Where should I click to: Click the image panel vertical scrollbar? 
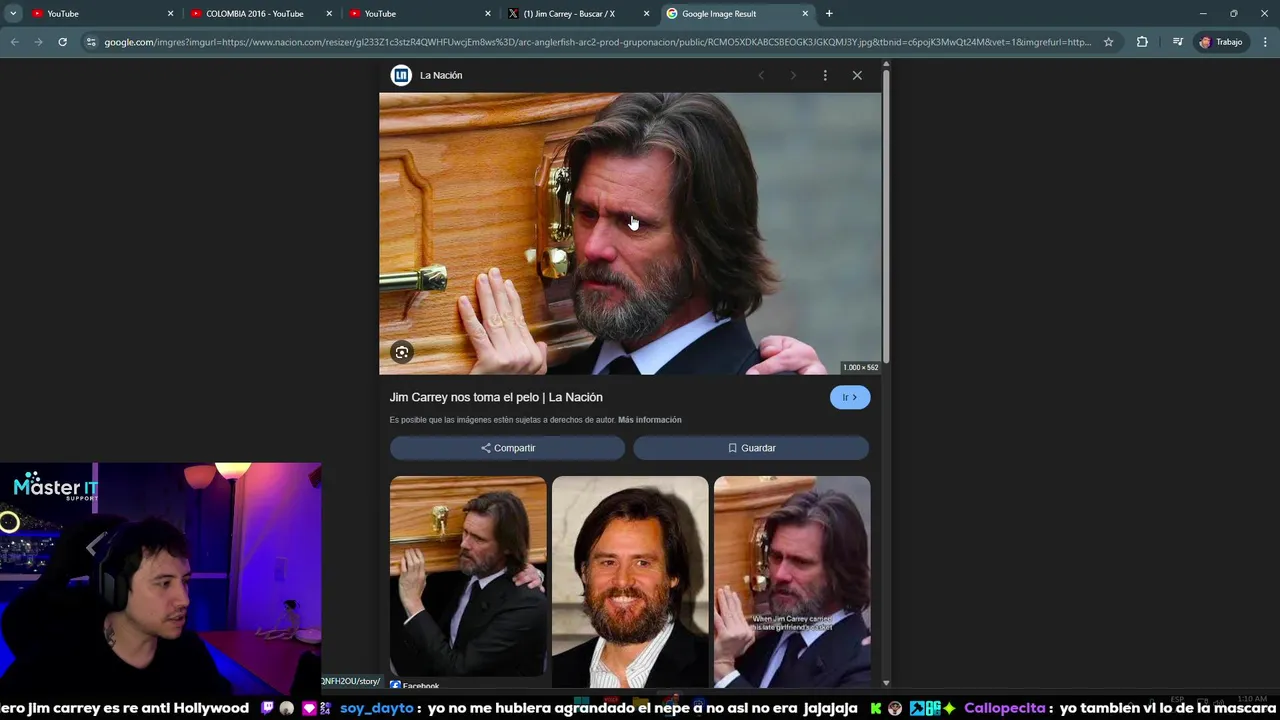(x=886, y=218)
